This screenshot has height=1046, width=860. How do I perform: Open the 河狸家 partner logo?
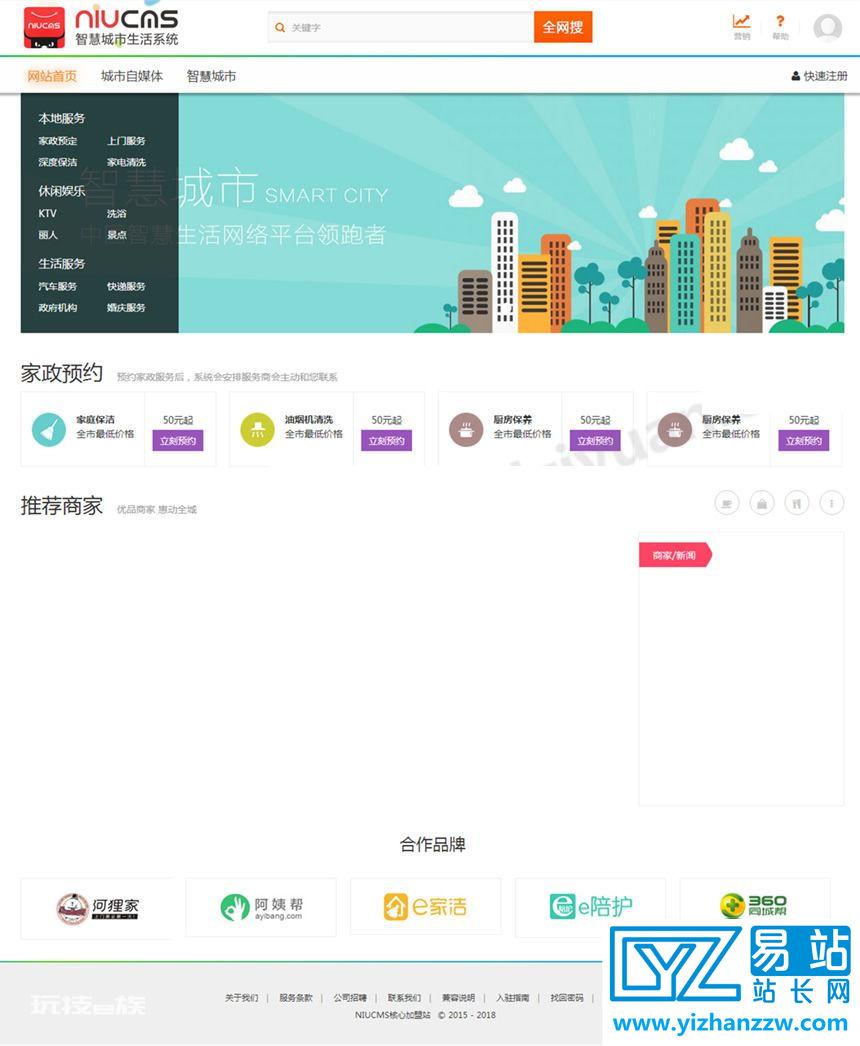(x=97, y=908)
